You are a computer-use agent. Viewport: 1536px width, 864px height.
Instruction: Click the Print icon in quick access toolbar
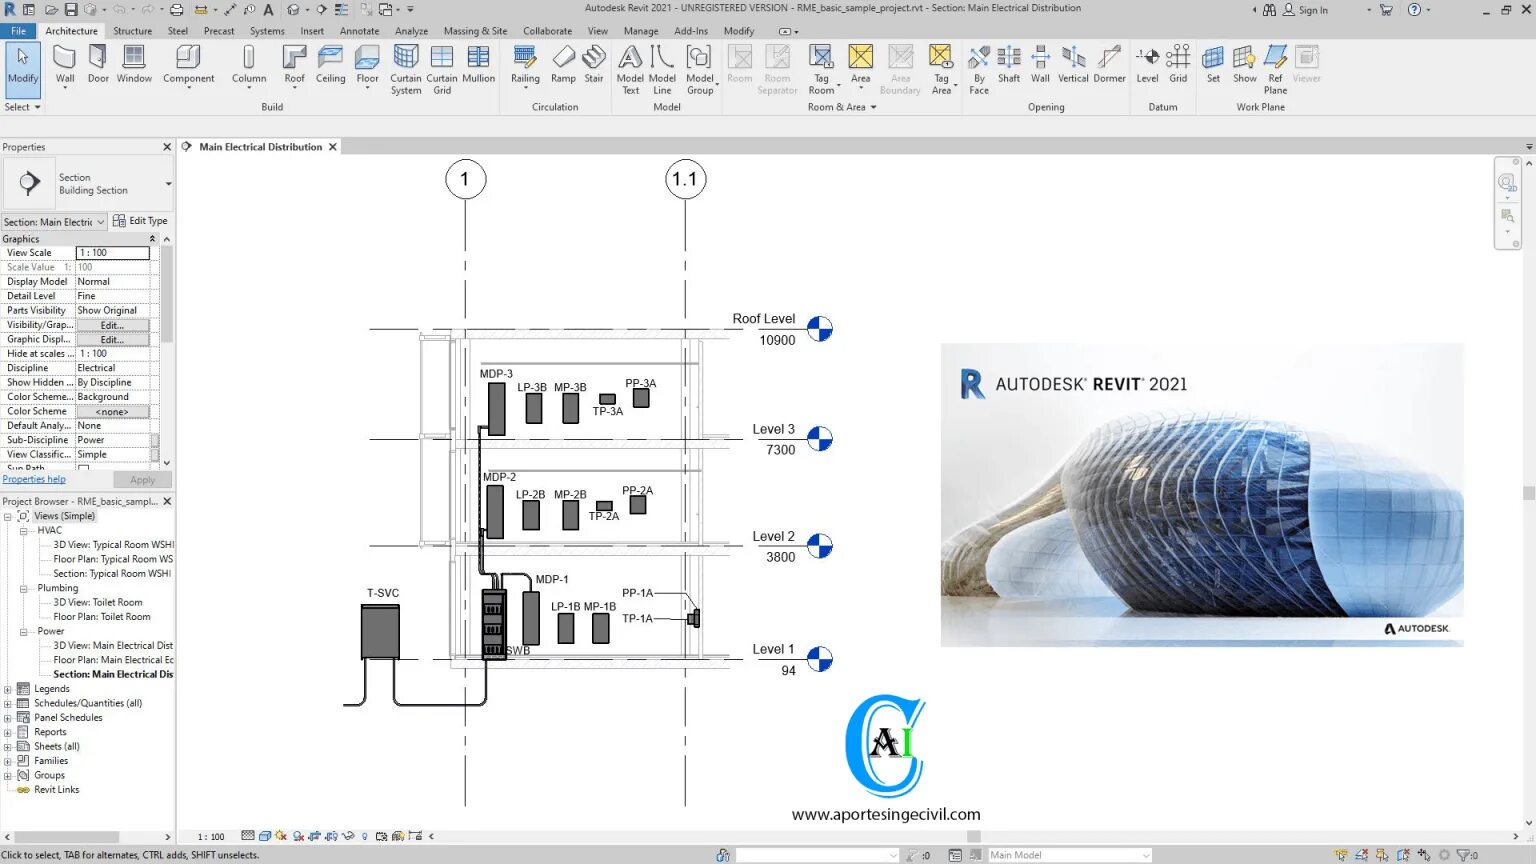[176, 9]
